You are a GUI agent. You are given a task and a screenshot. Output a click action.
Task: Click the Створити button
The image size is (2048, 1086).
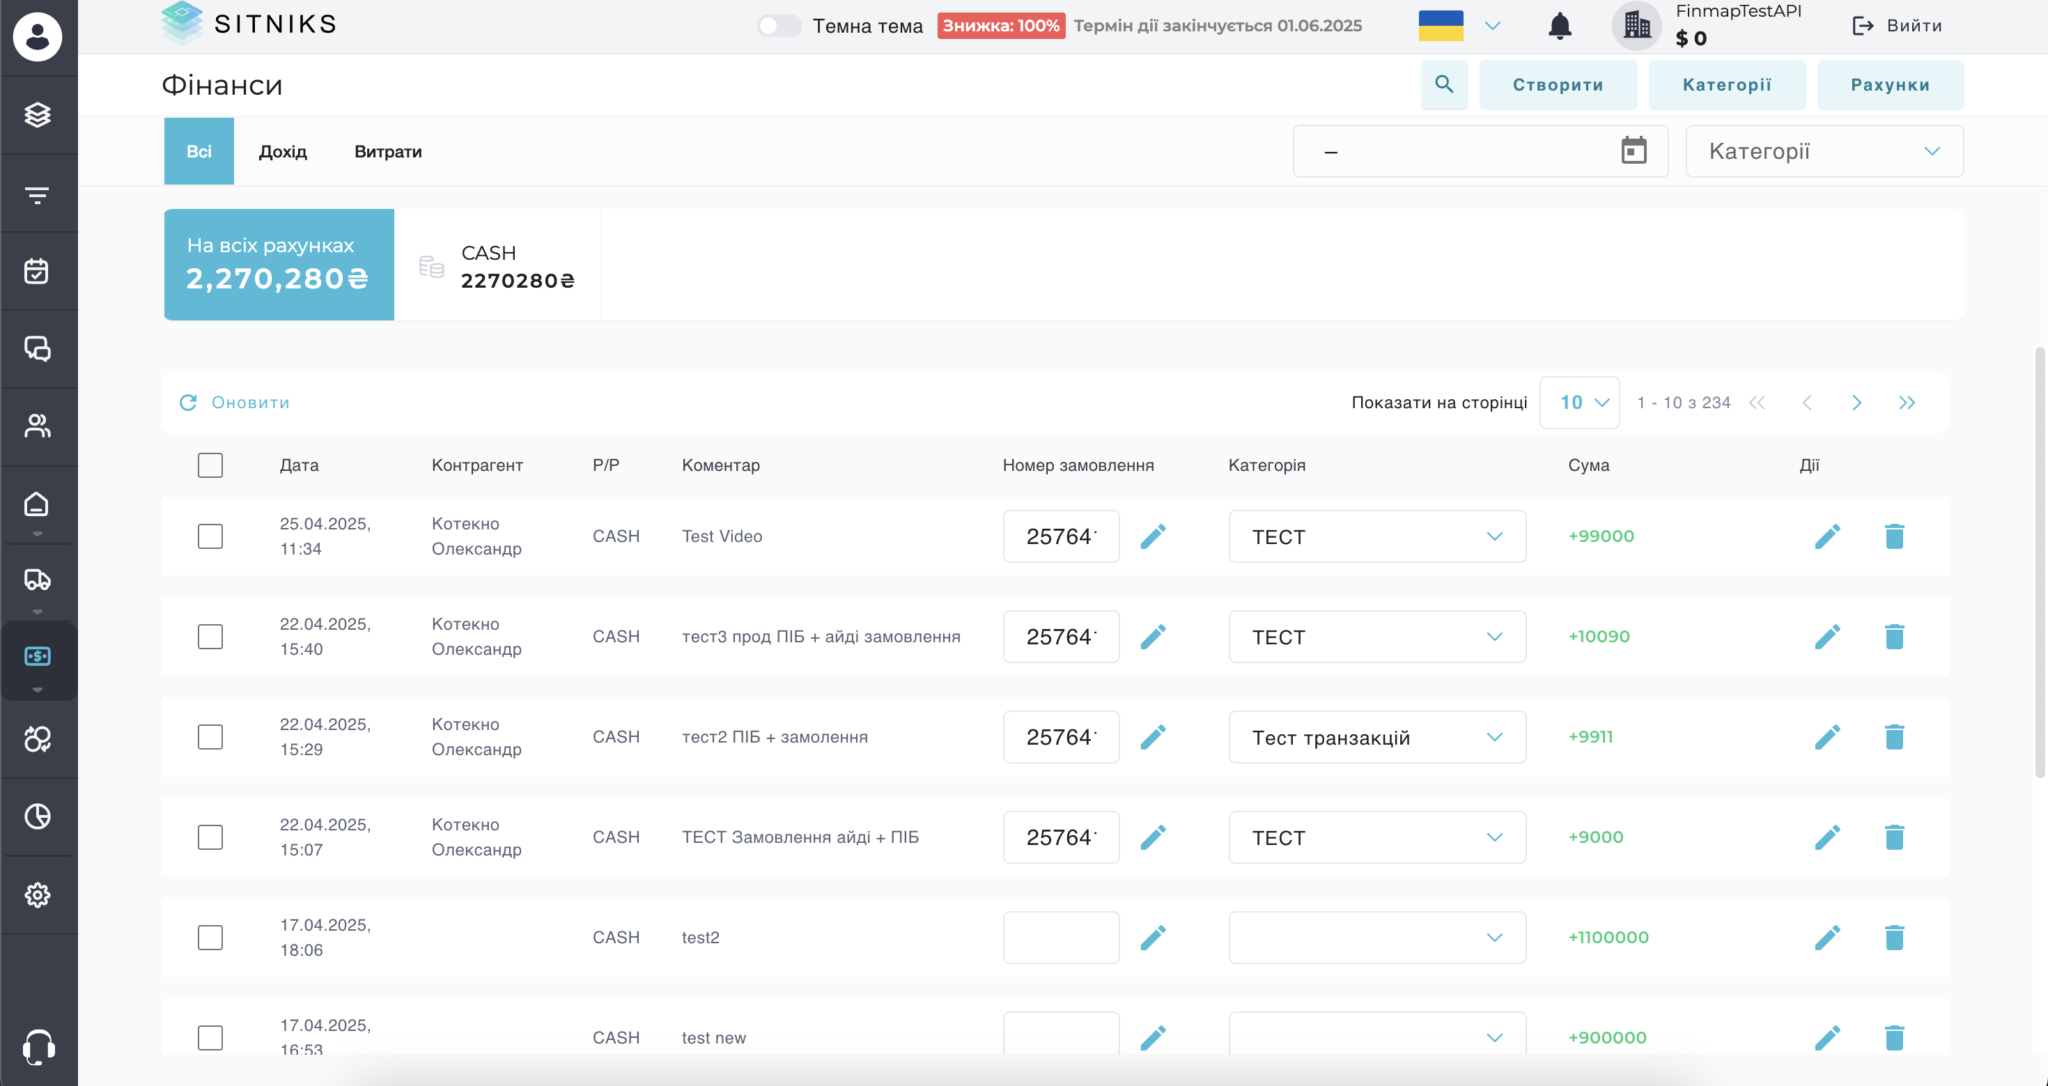[1556, 85]
